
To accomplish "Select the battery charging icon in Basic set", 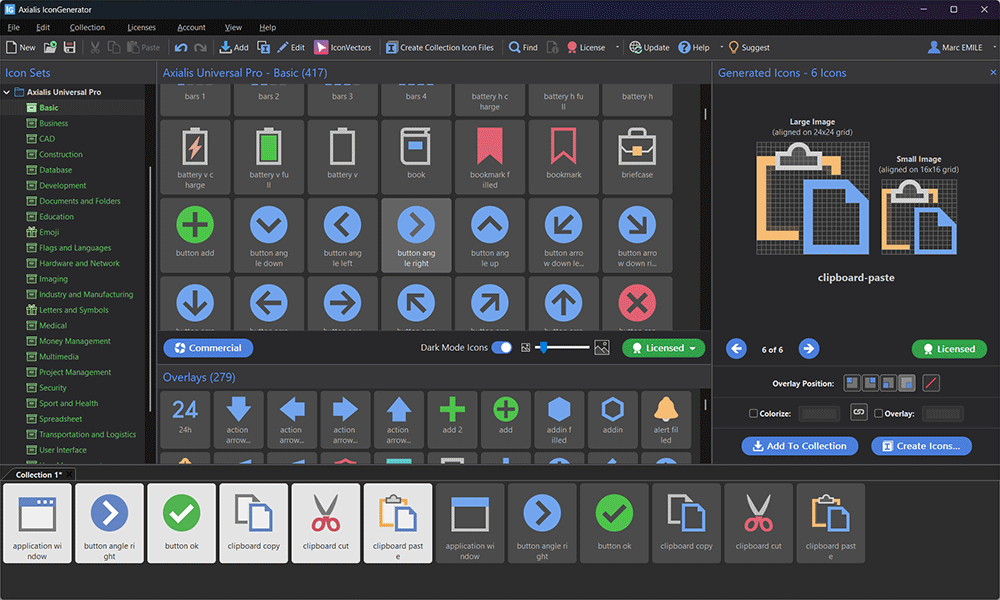I will point(194,155).
